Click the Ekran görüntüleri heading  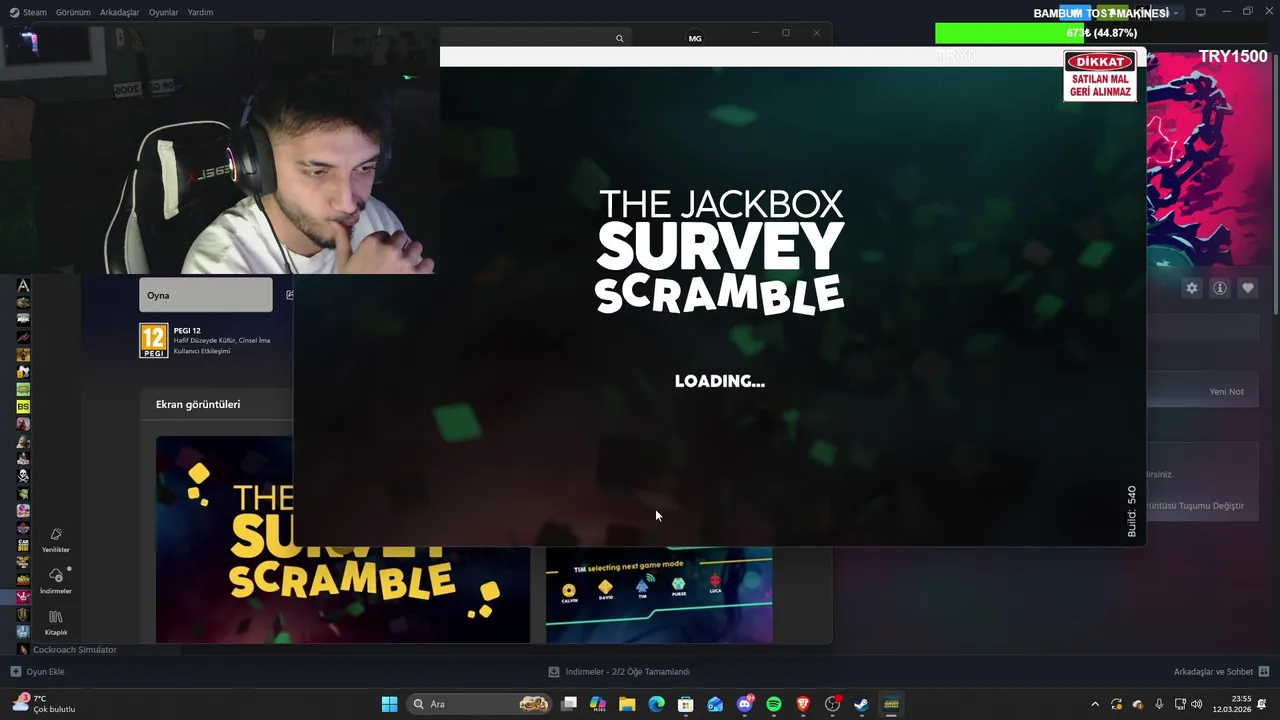pyautogui.click(x=198, y=404)
